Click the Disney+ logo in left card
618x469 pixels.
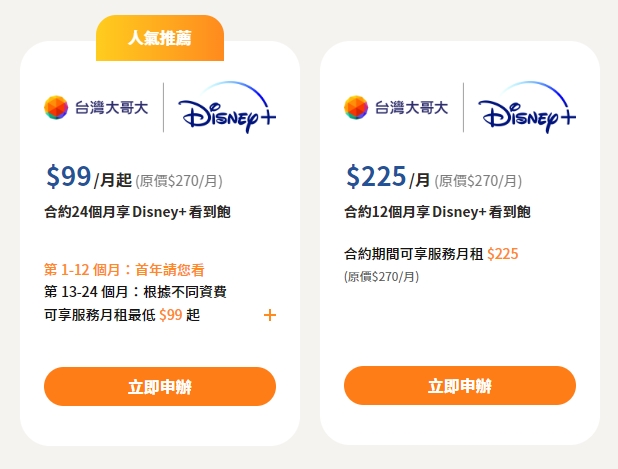(x=227, y=107)
